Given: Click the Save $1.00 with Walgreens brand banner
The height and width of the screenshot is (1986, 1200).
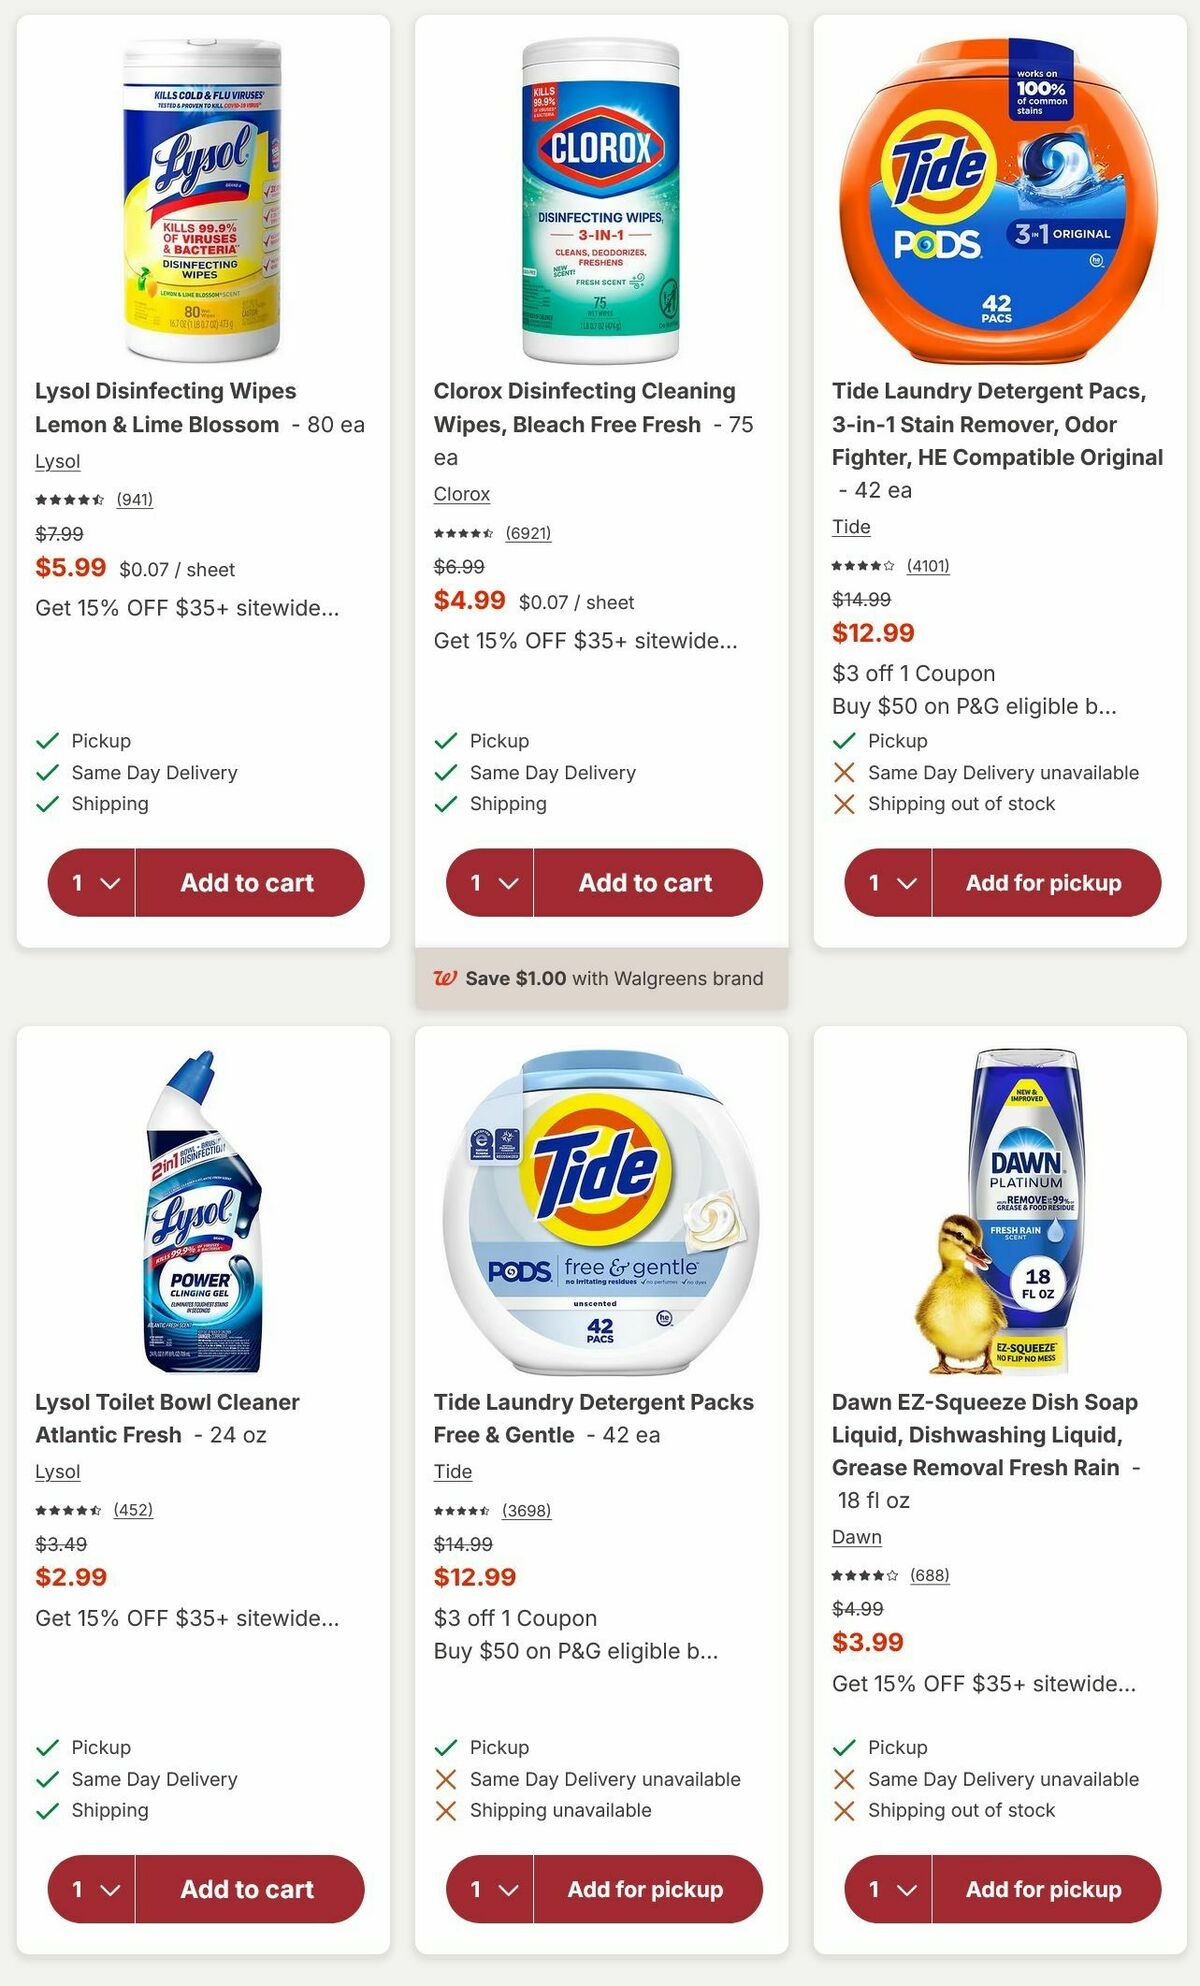Looking at the screenshot, I should click(600, 977).
